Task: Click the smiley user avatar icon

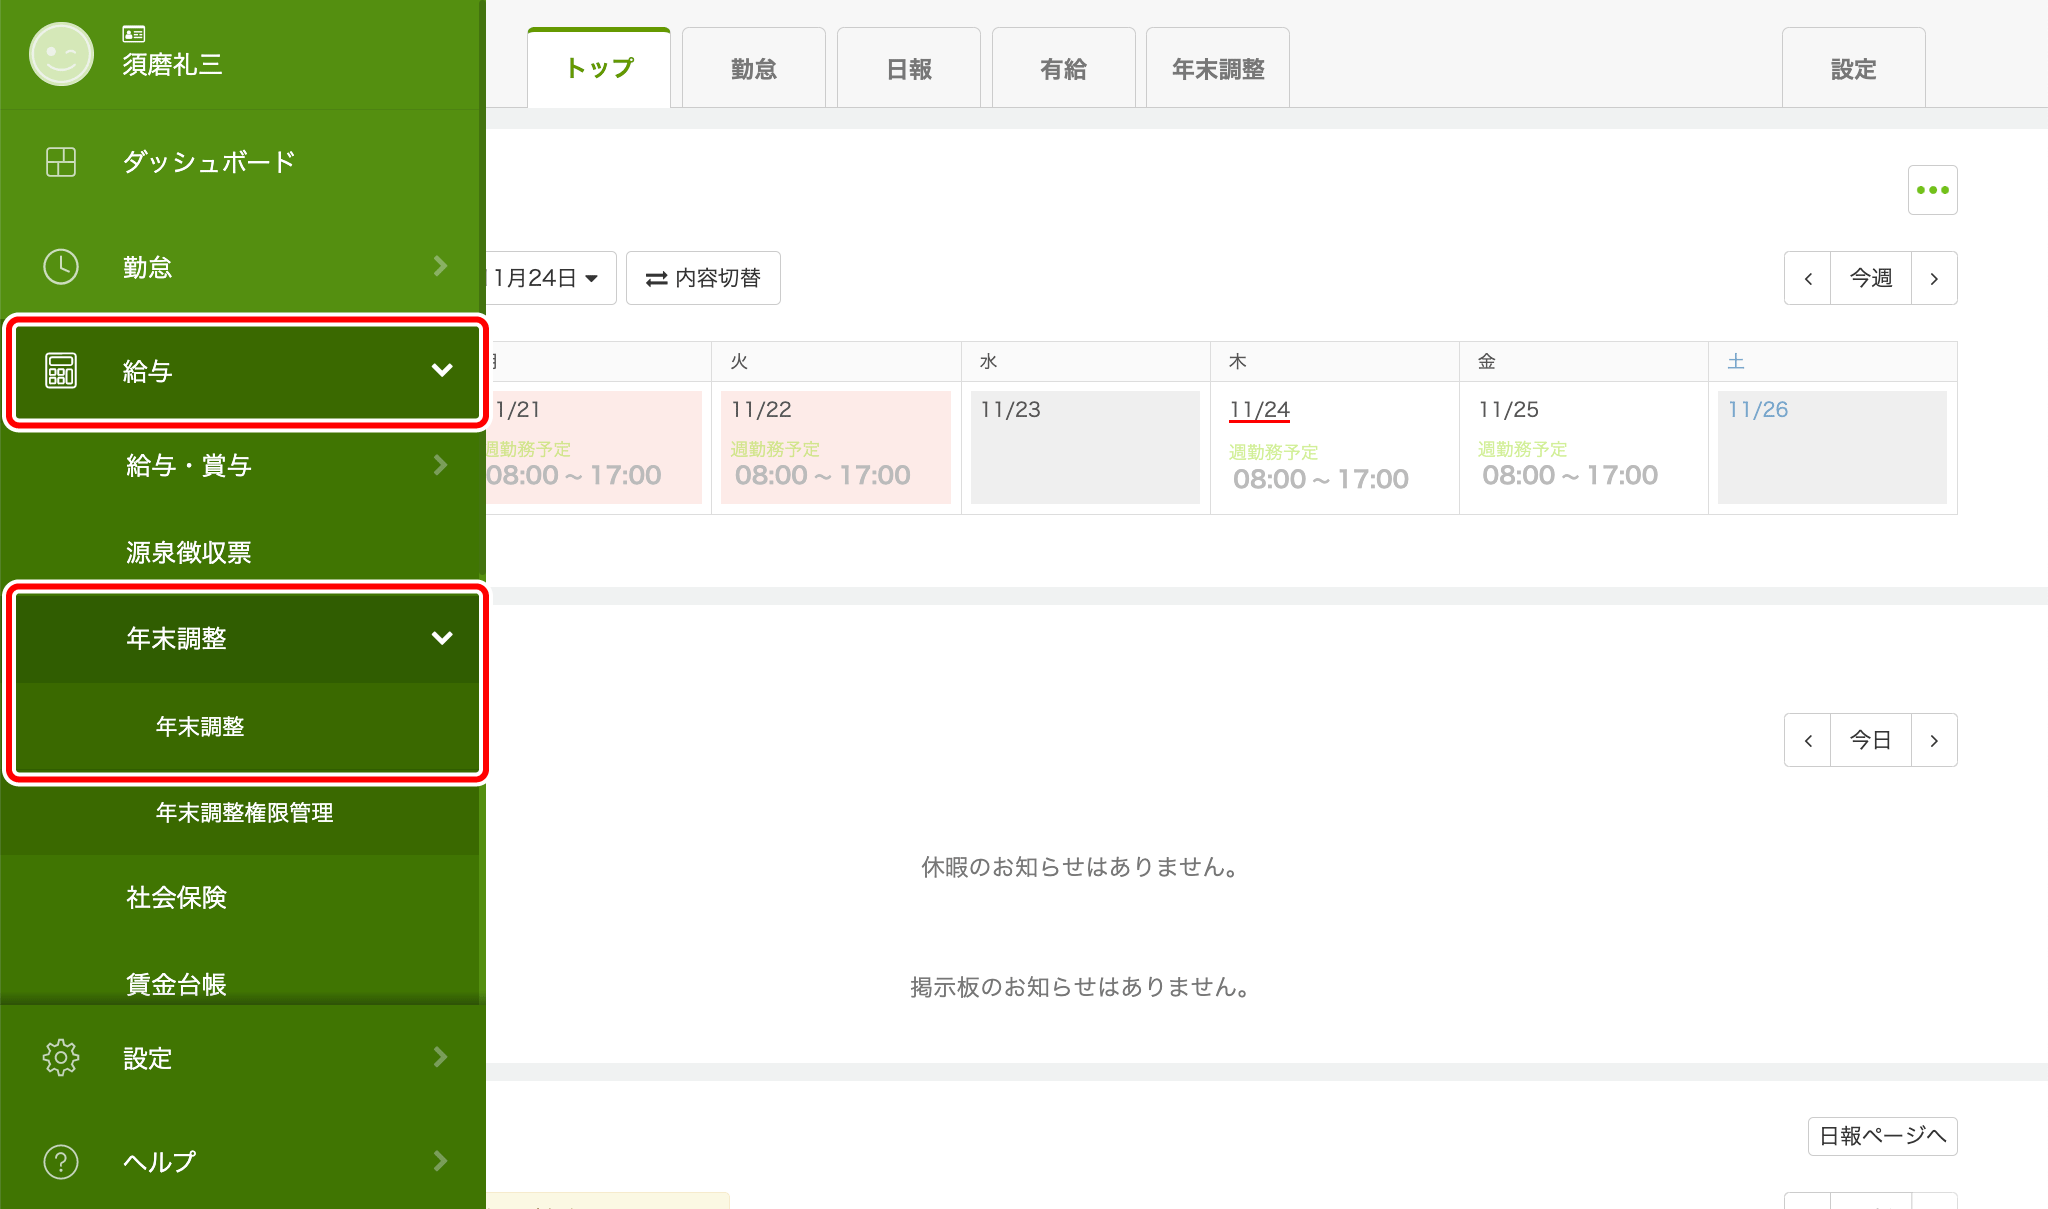Action: pos(61,54)
